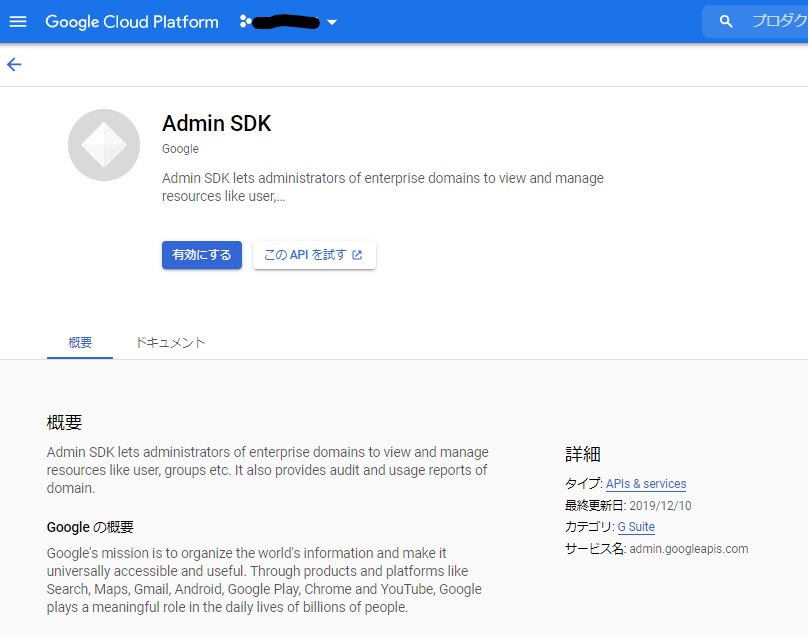
Task: Click the 有効にする enable button
Action: tap(201, 255)
